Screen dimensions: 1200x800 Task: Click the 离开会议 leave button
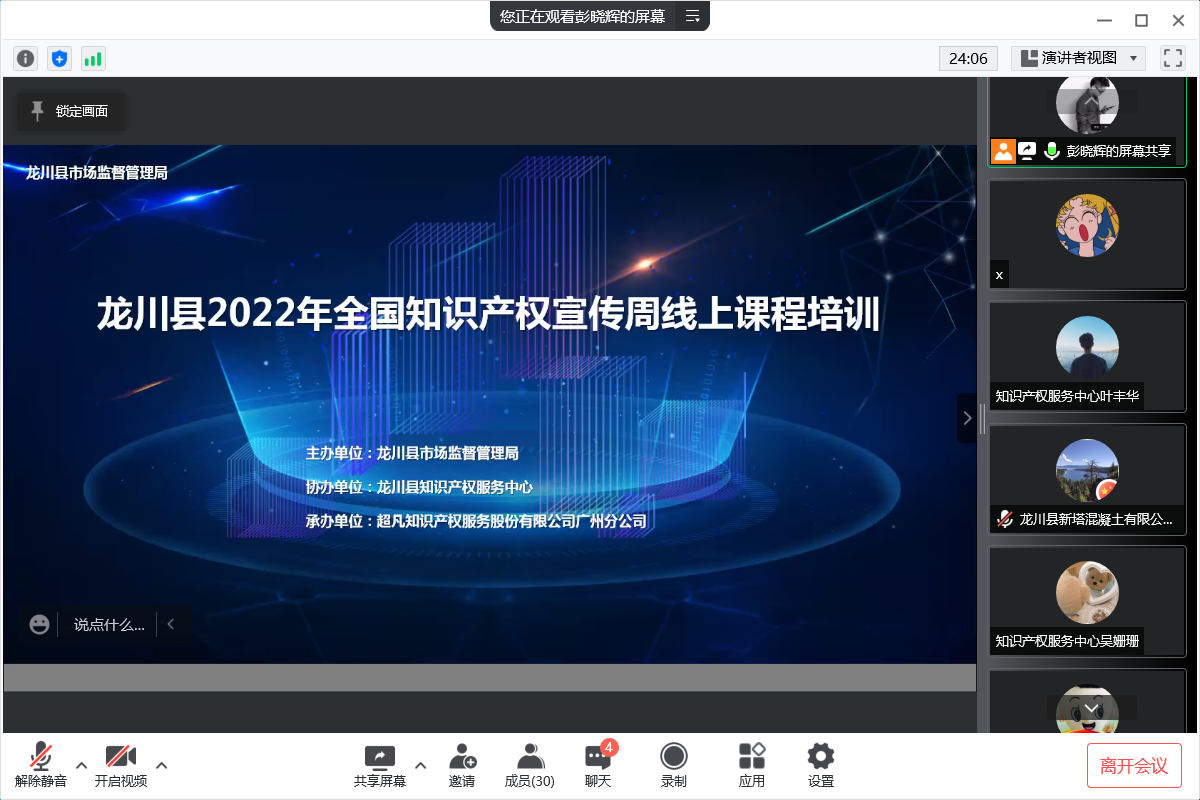pyautogui.click(x=1134, y=766)
